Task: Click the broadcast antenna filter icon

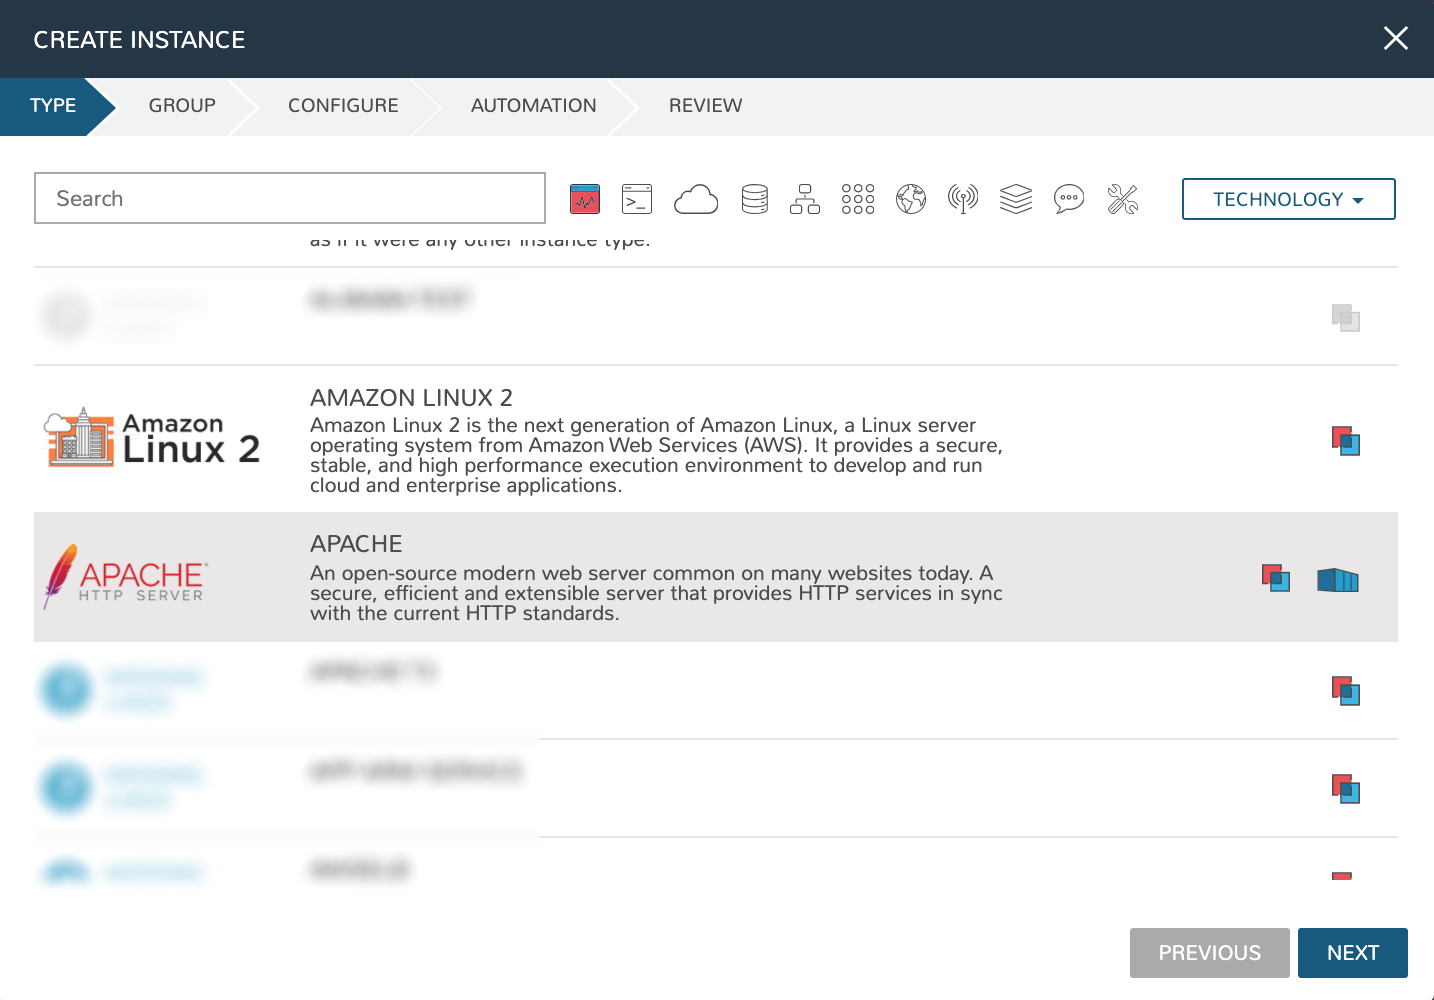Action: click(x=963, y=199)
